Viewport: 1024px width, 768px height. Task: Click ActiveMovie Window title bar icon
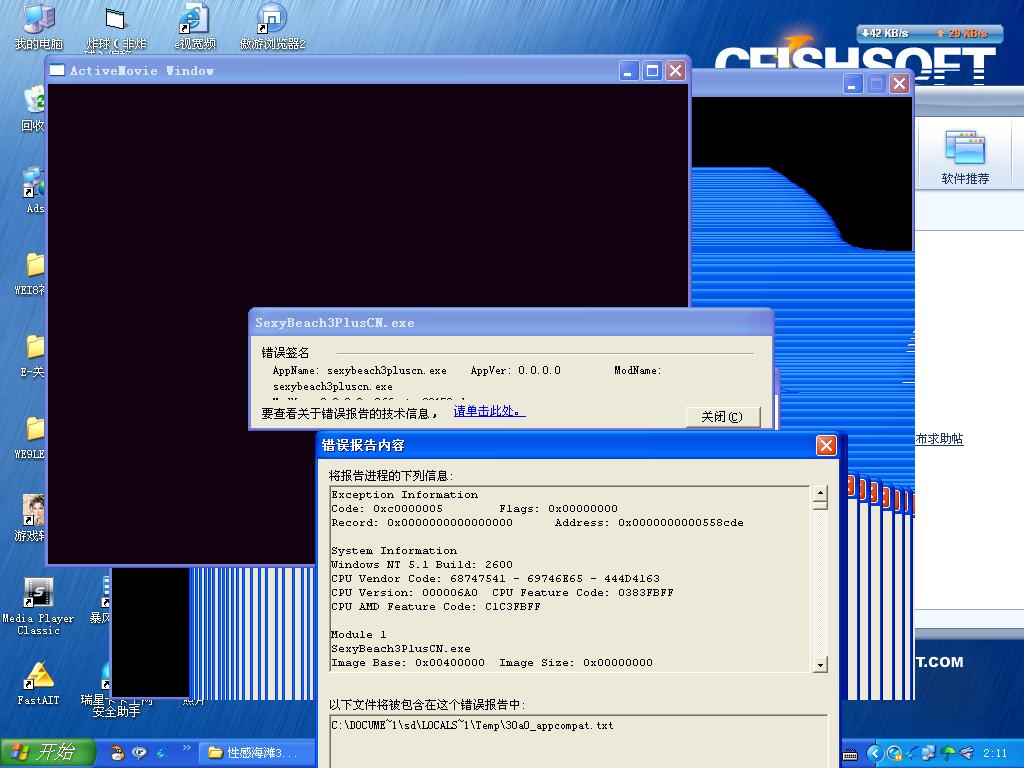pyautogui.click(x=57, y=70)
